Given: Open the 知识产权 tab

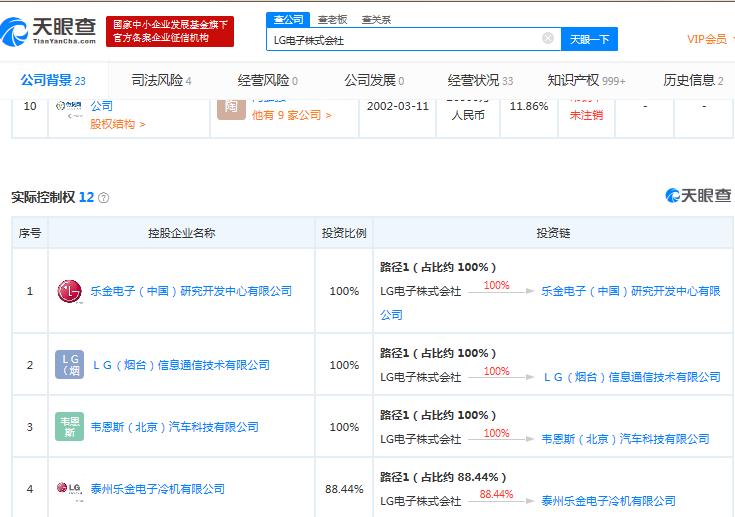Looking at the screenshot, I should [x=586, y=81].
